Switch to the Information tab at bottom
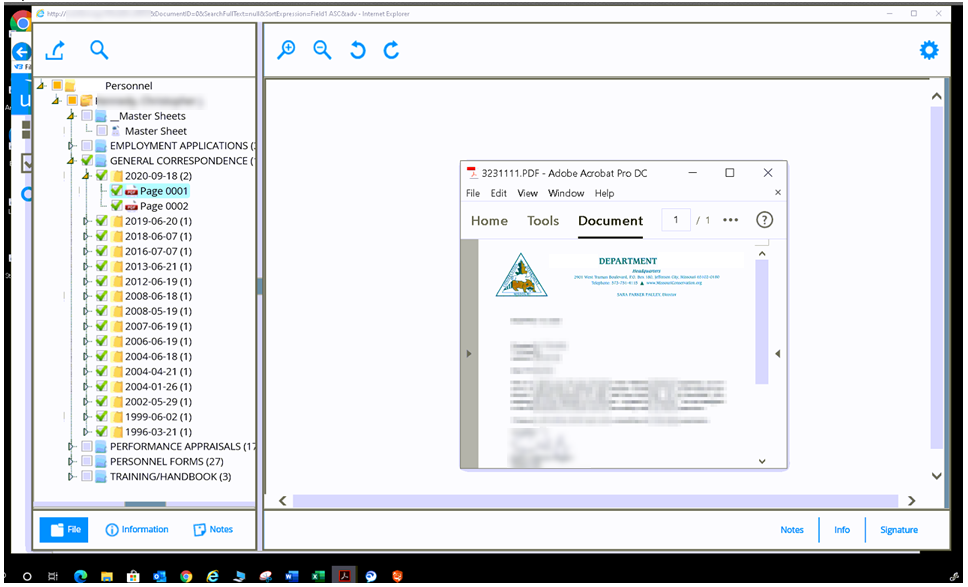 [x=137, y=529]
